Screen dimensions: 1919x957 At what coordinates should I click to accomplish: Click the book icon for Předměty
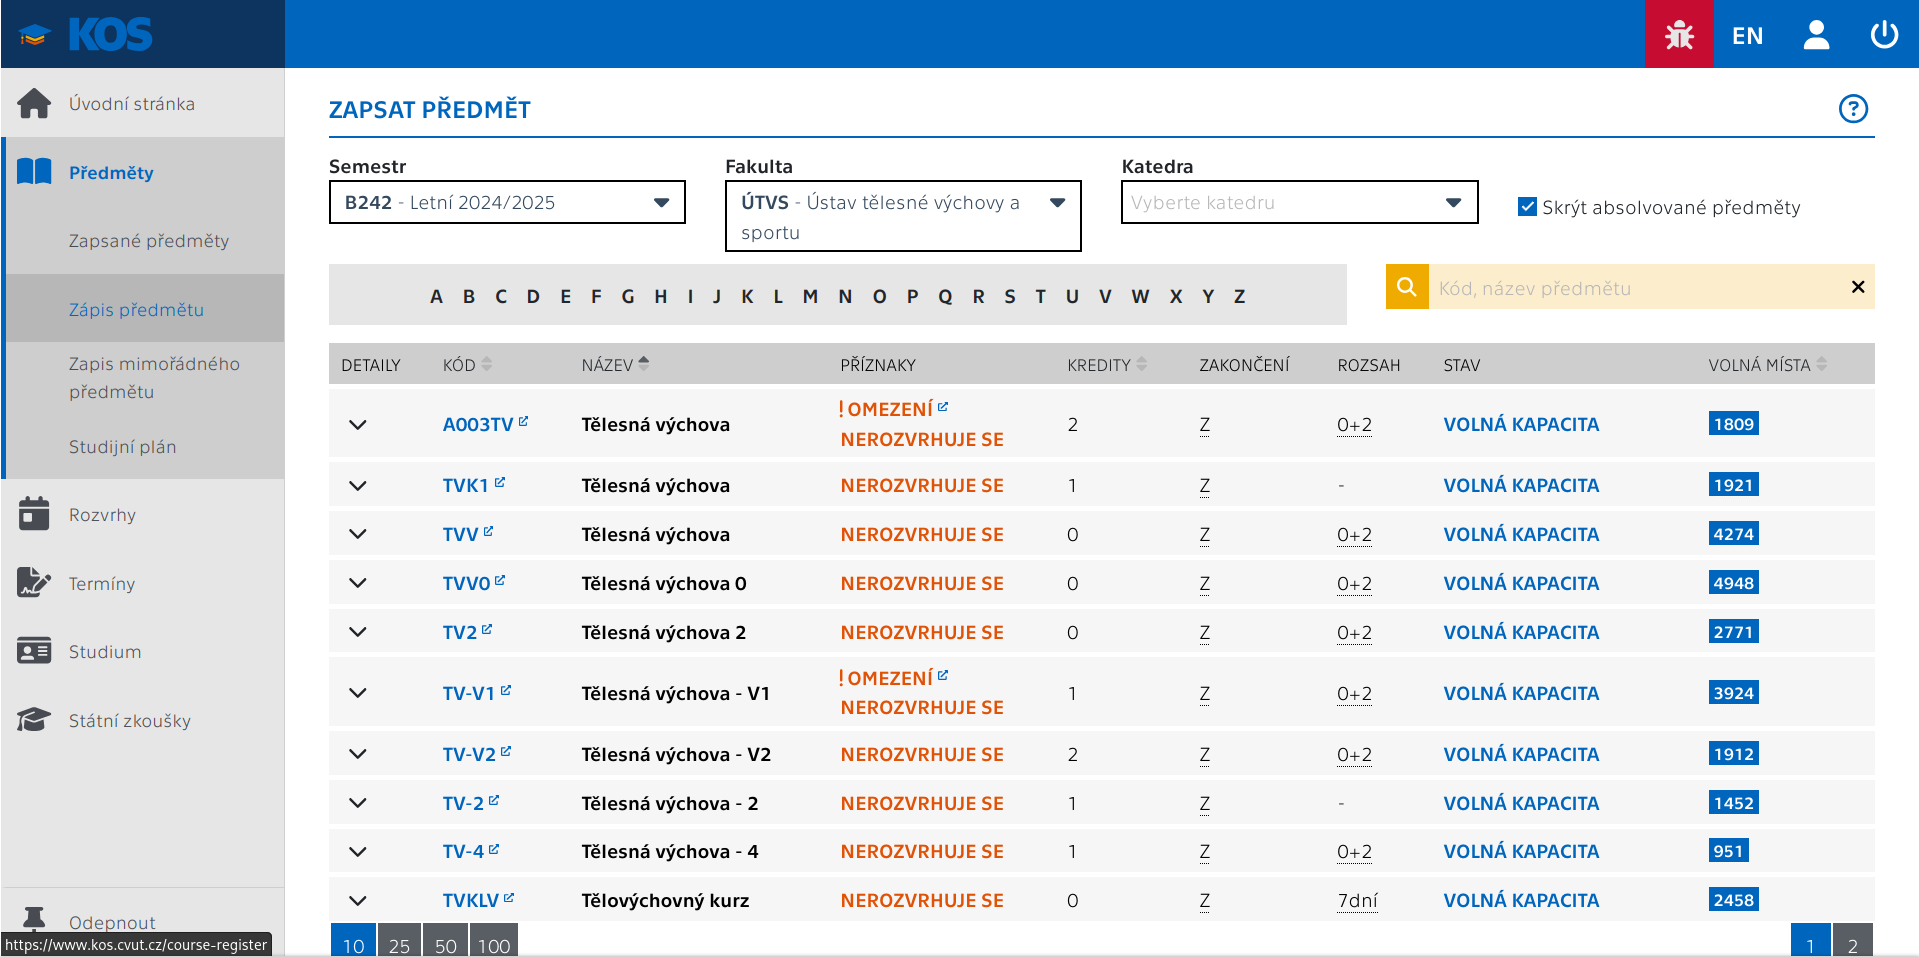[x=34, y=172]
